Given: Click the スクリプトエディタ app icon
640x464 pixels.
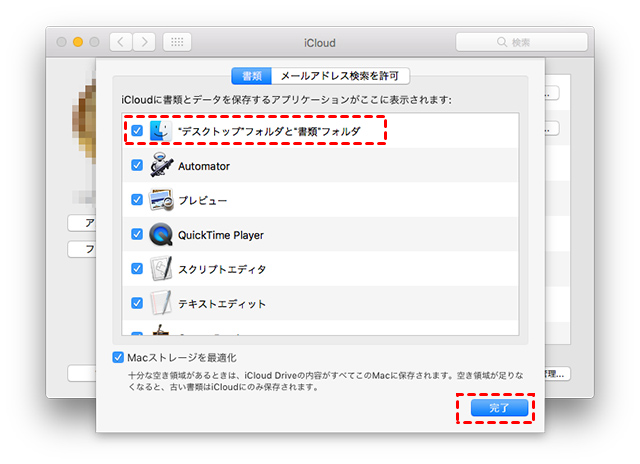Looking at the screenshot, I should [160, 269].
